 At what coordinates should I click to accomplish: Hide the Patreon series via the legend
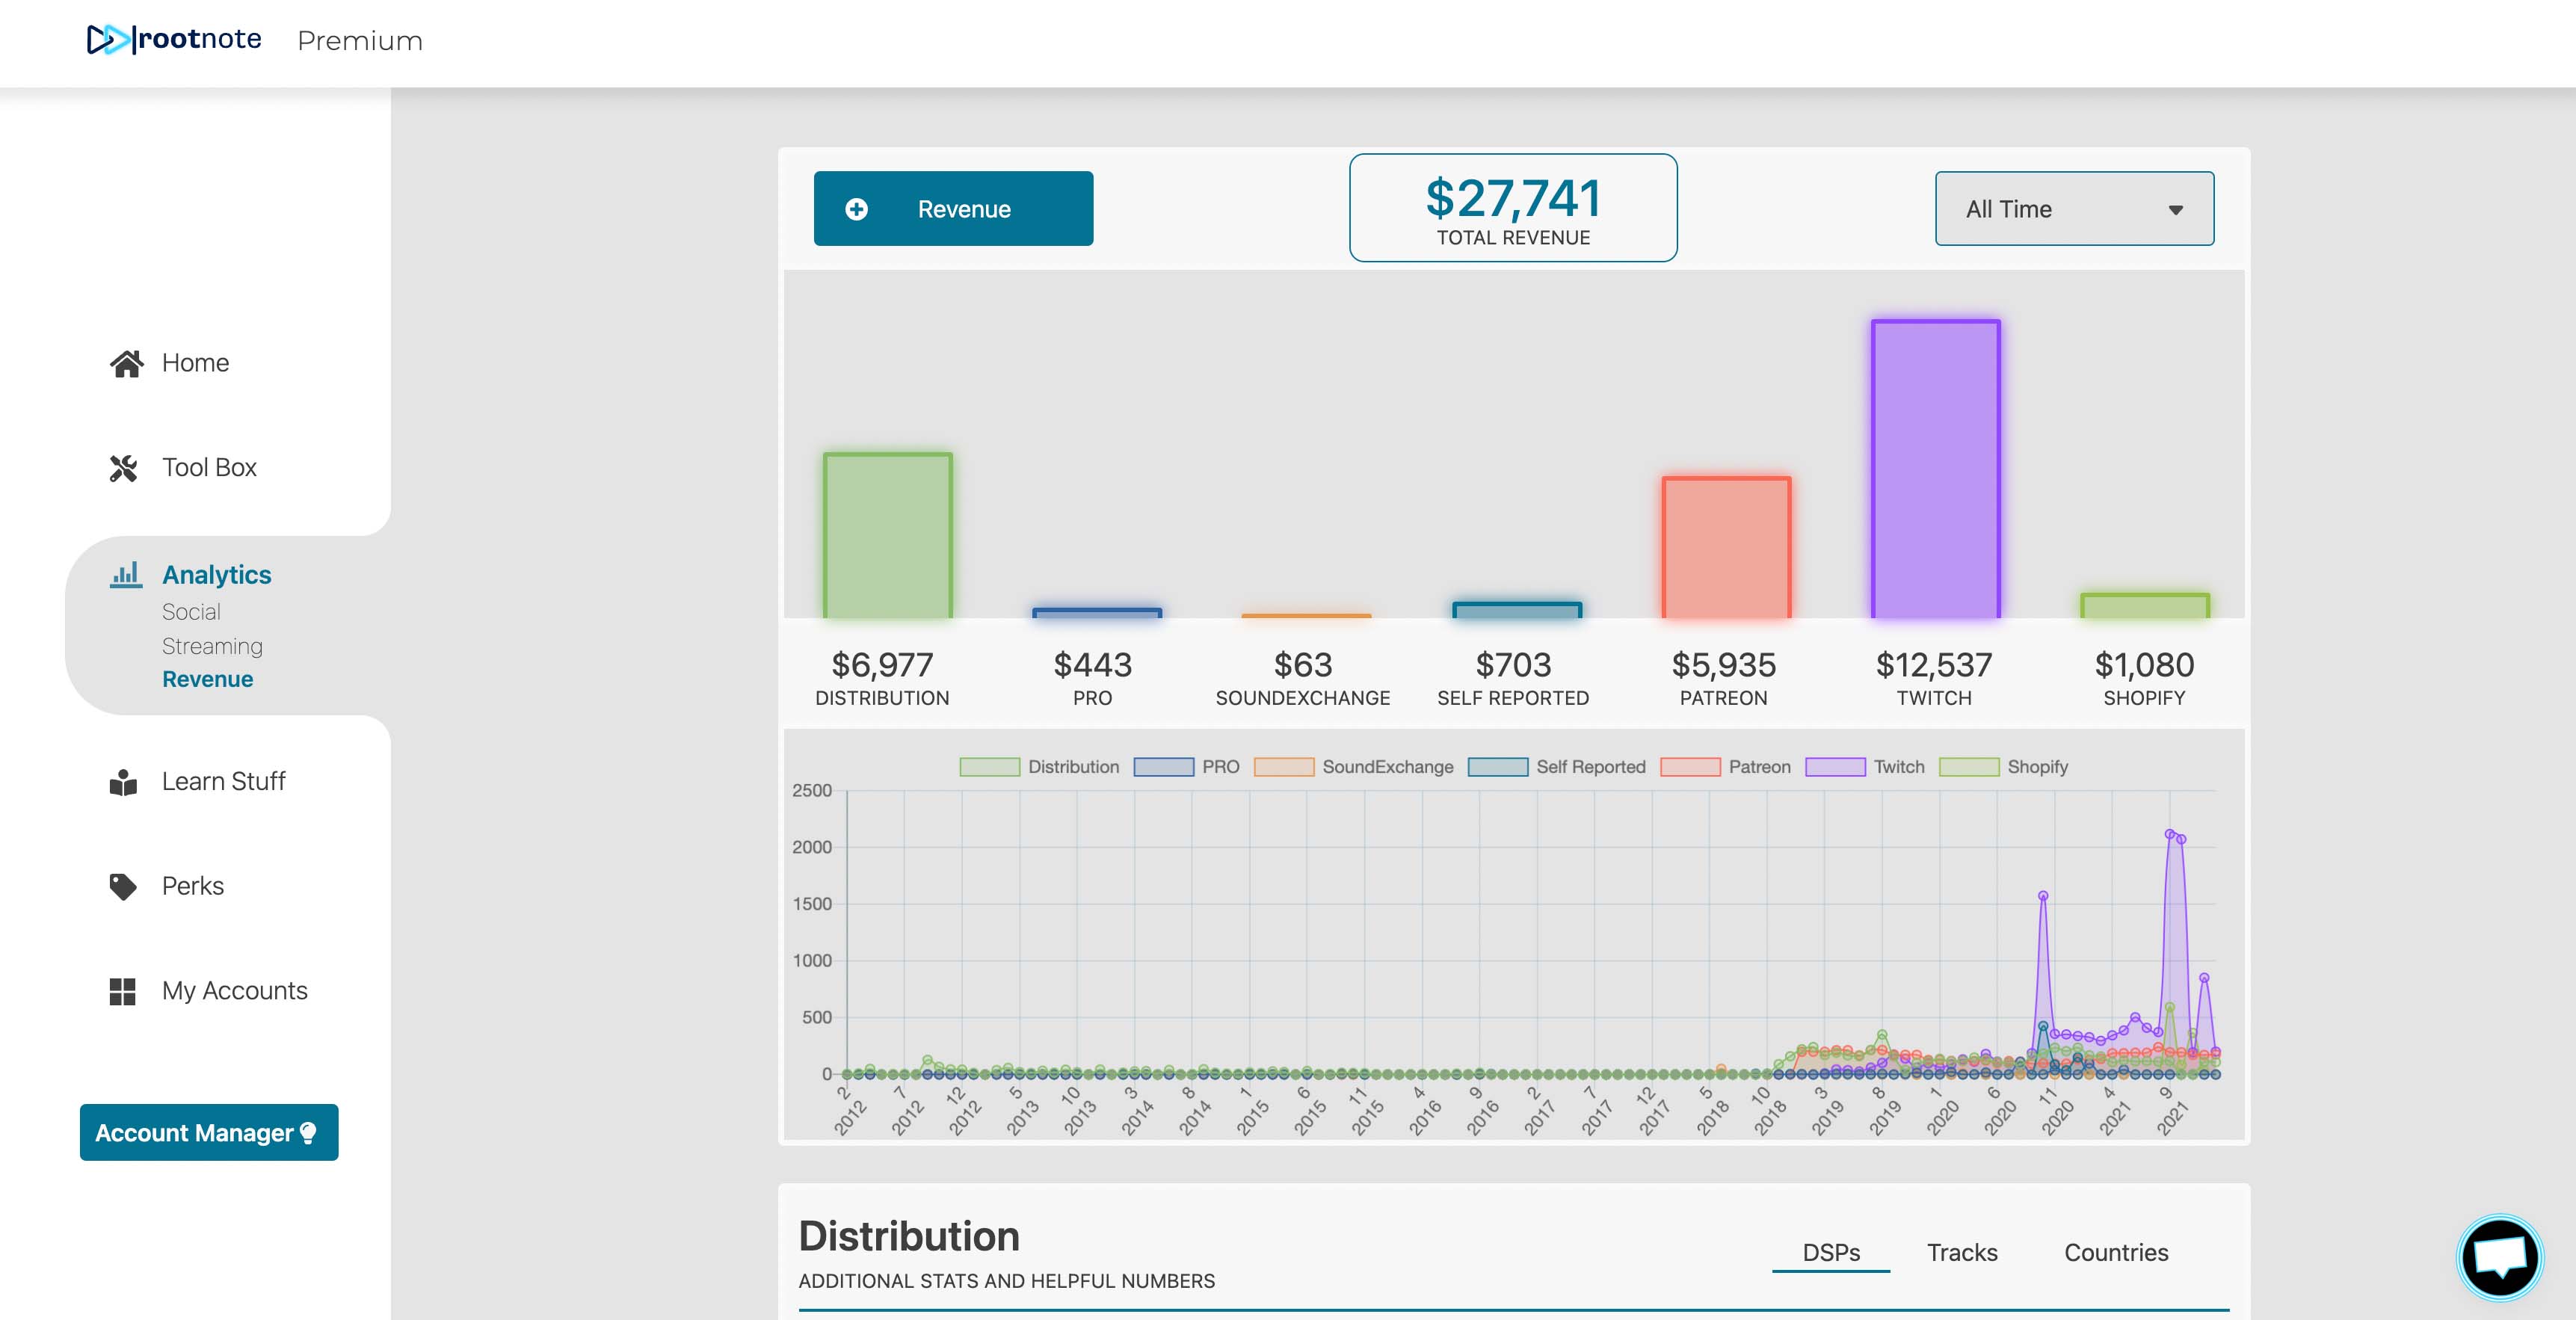[1758, 767]
